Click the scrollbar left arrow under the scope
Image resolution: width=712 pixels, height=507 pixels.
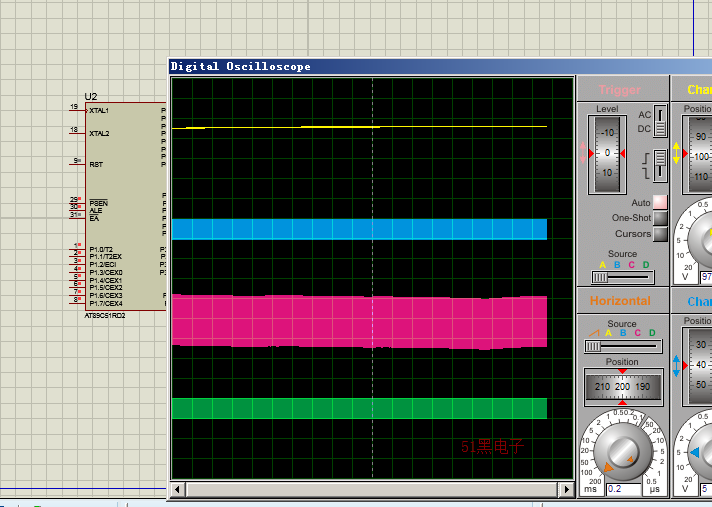click(x=177, y=489)
